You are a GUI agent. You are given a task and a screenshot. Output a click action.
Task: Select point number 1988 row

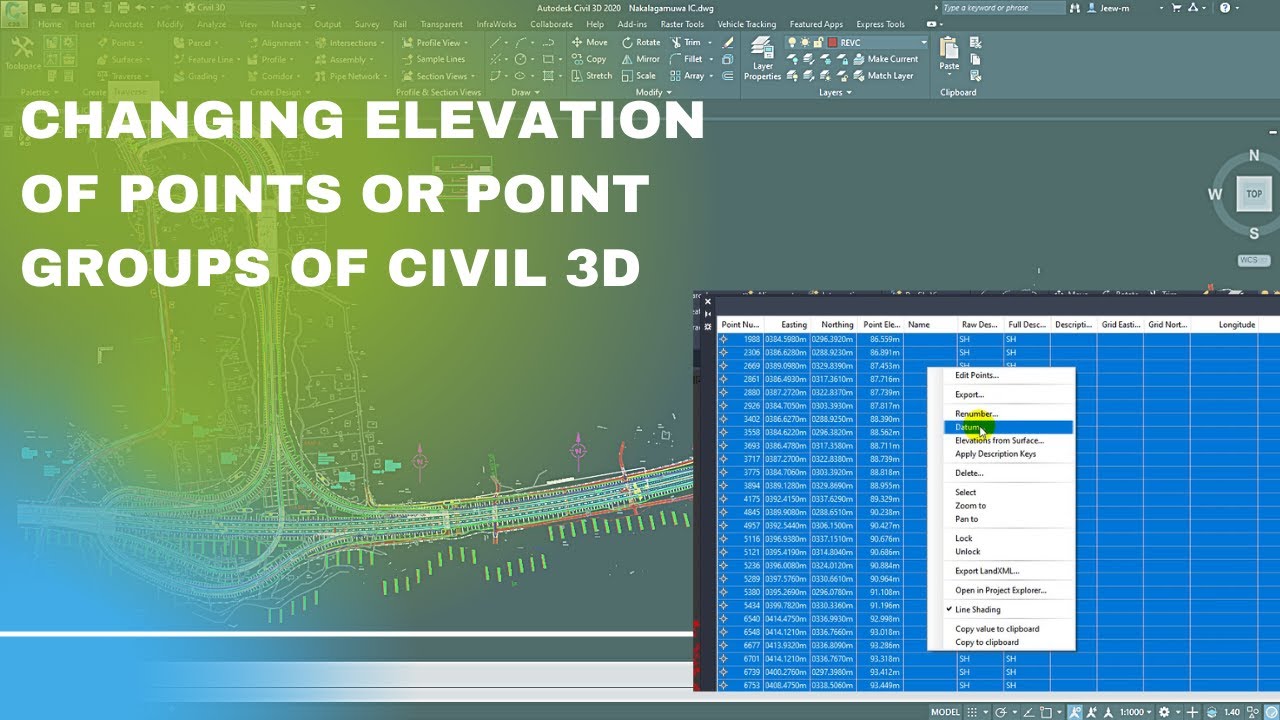click(x=998, y=340)
